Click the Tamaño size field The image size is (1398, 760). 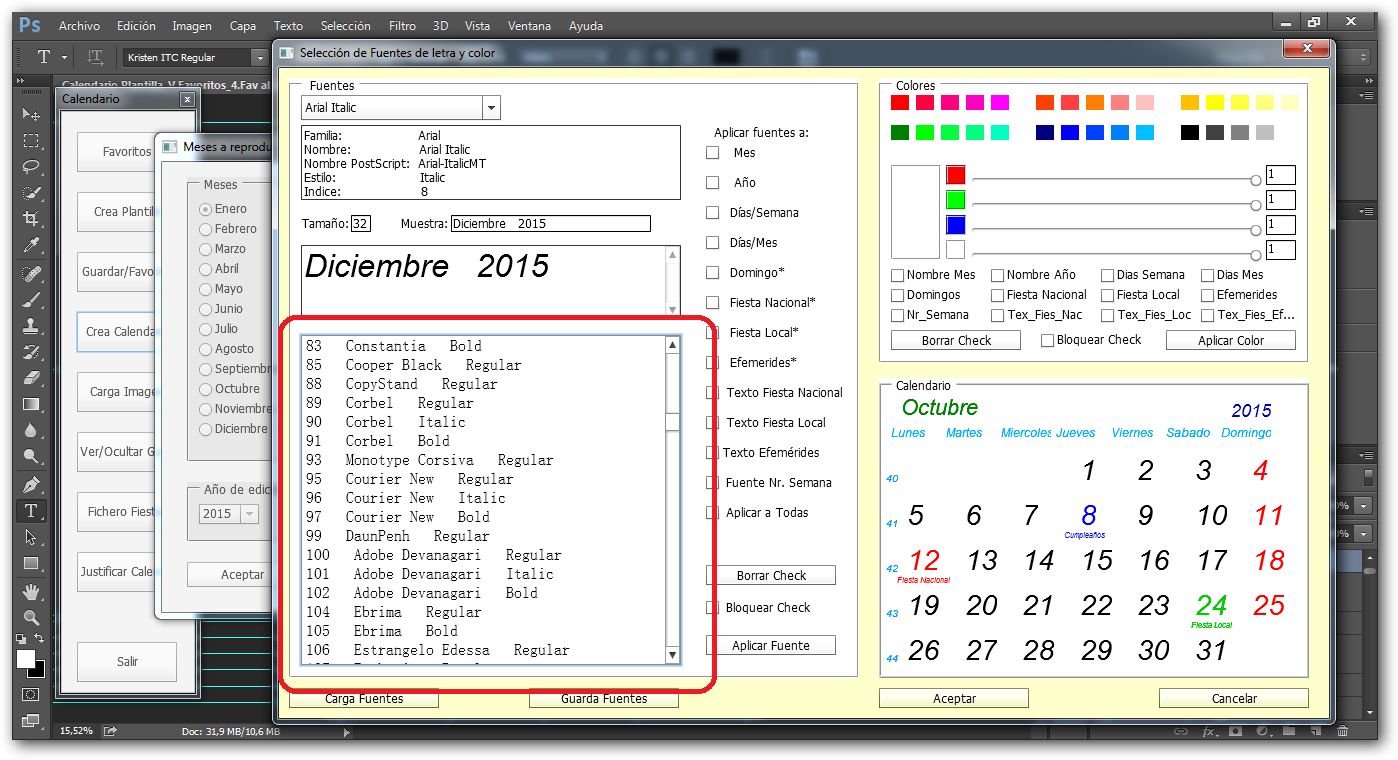tap(361, 223)
